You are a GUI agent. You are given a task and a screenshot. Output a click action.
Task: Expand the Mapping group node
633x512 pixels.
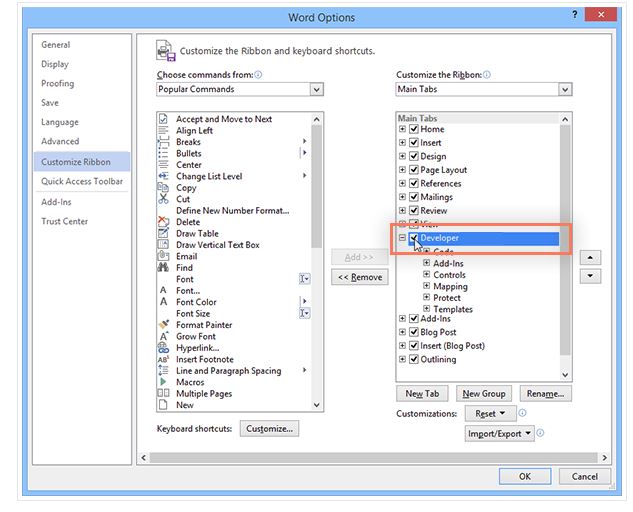pos(427,285)
